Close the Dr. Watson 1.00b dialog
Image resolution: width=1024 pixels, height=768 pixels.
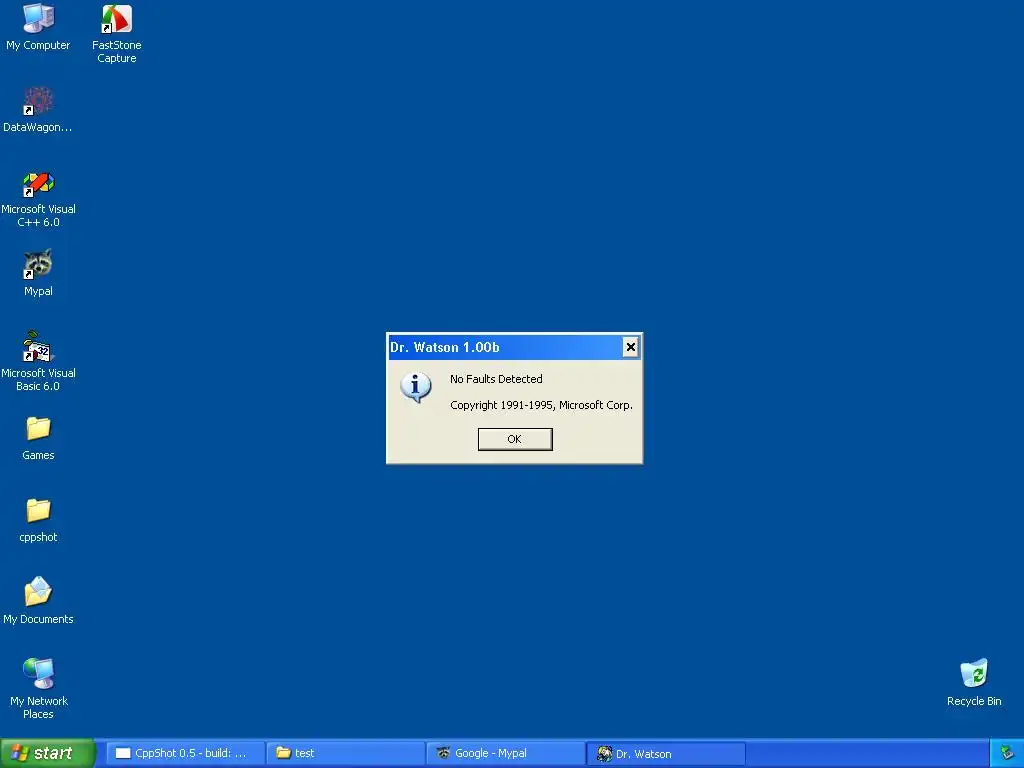[630, 347]
